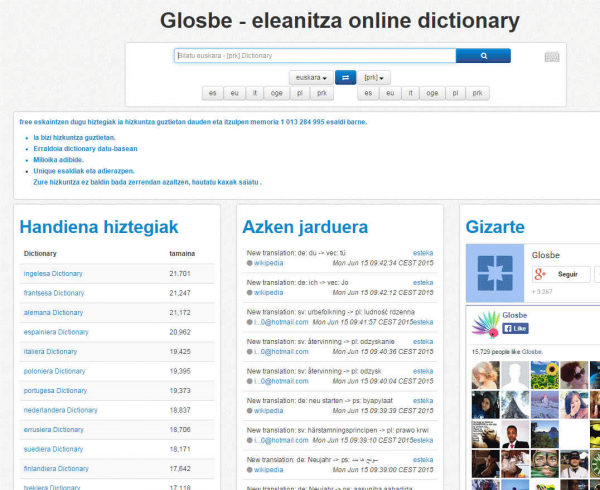The width and height of the screenshot is (600, 490).
Task: Choose 'es' source language shortcut button
Action: [x=212, y=93]
